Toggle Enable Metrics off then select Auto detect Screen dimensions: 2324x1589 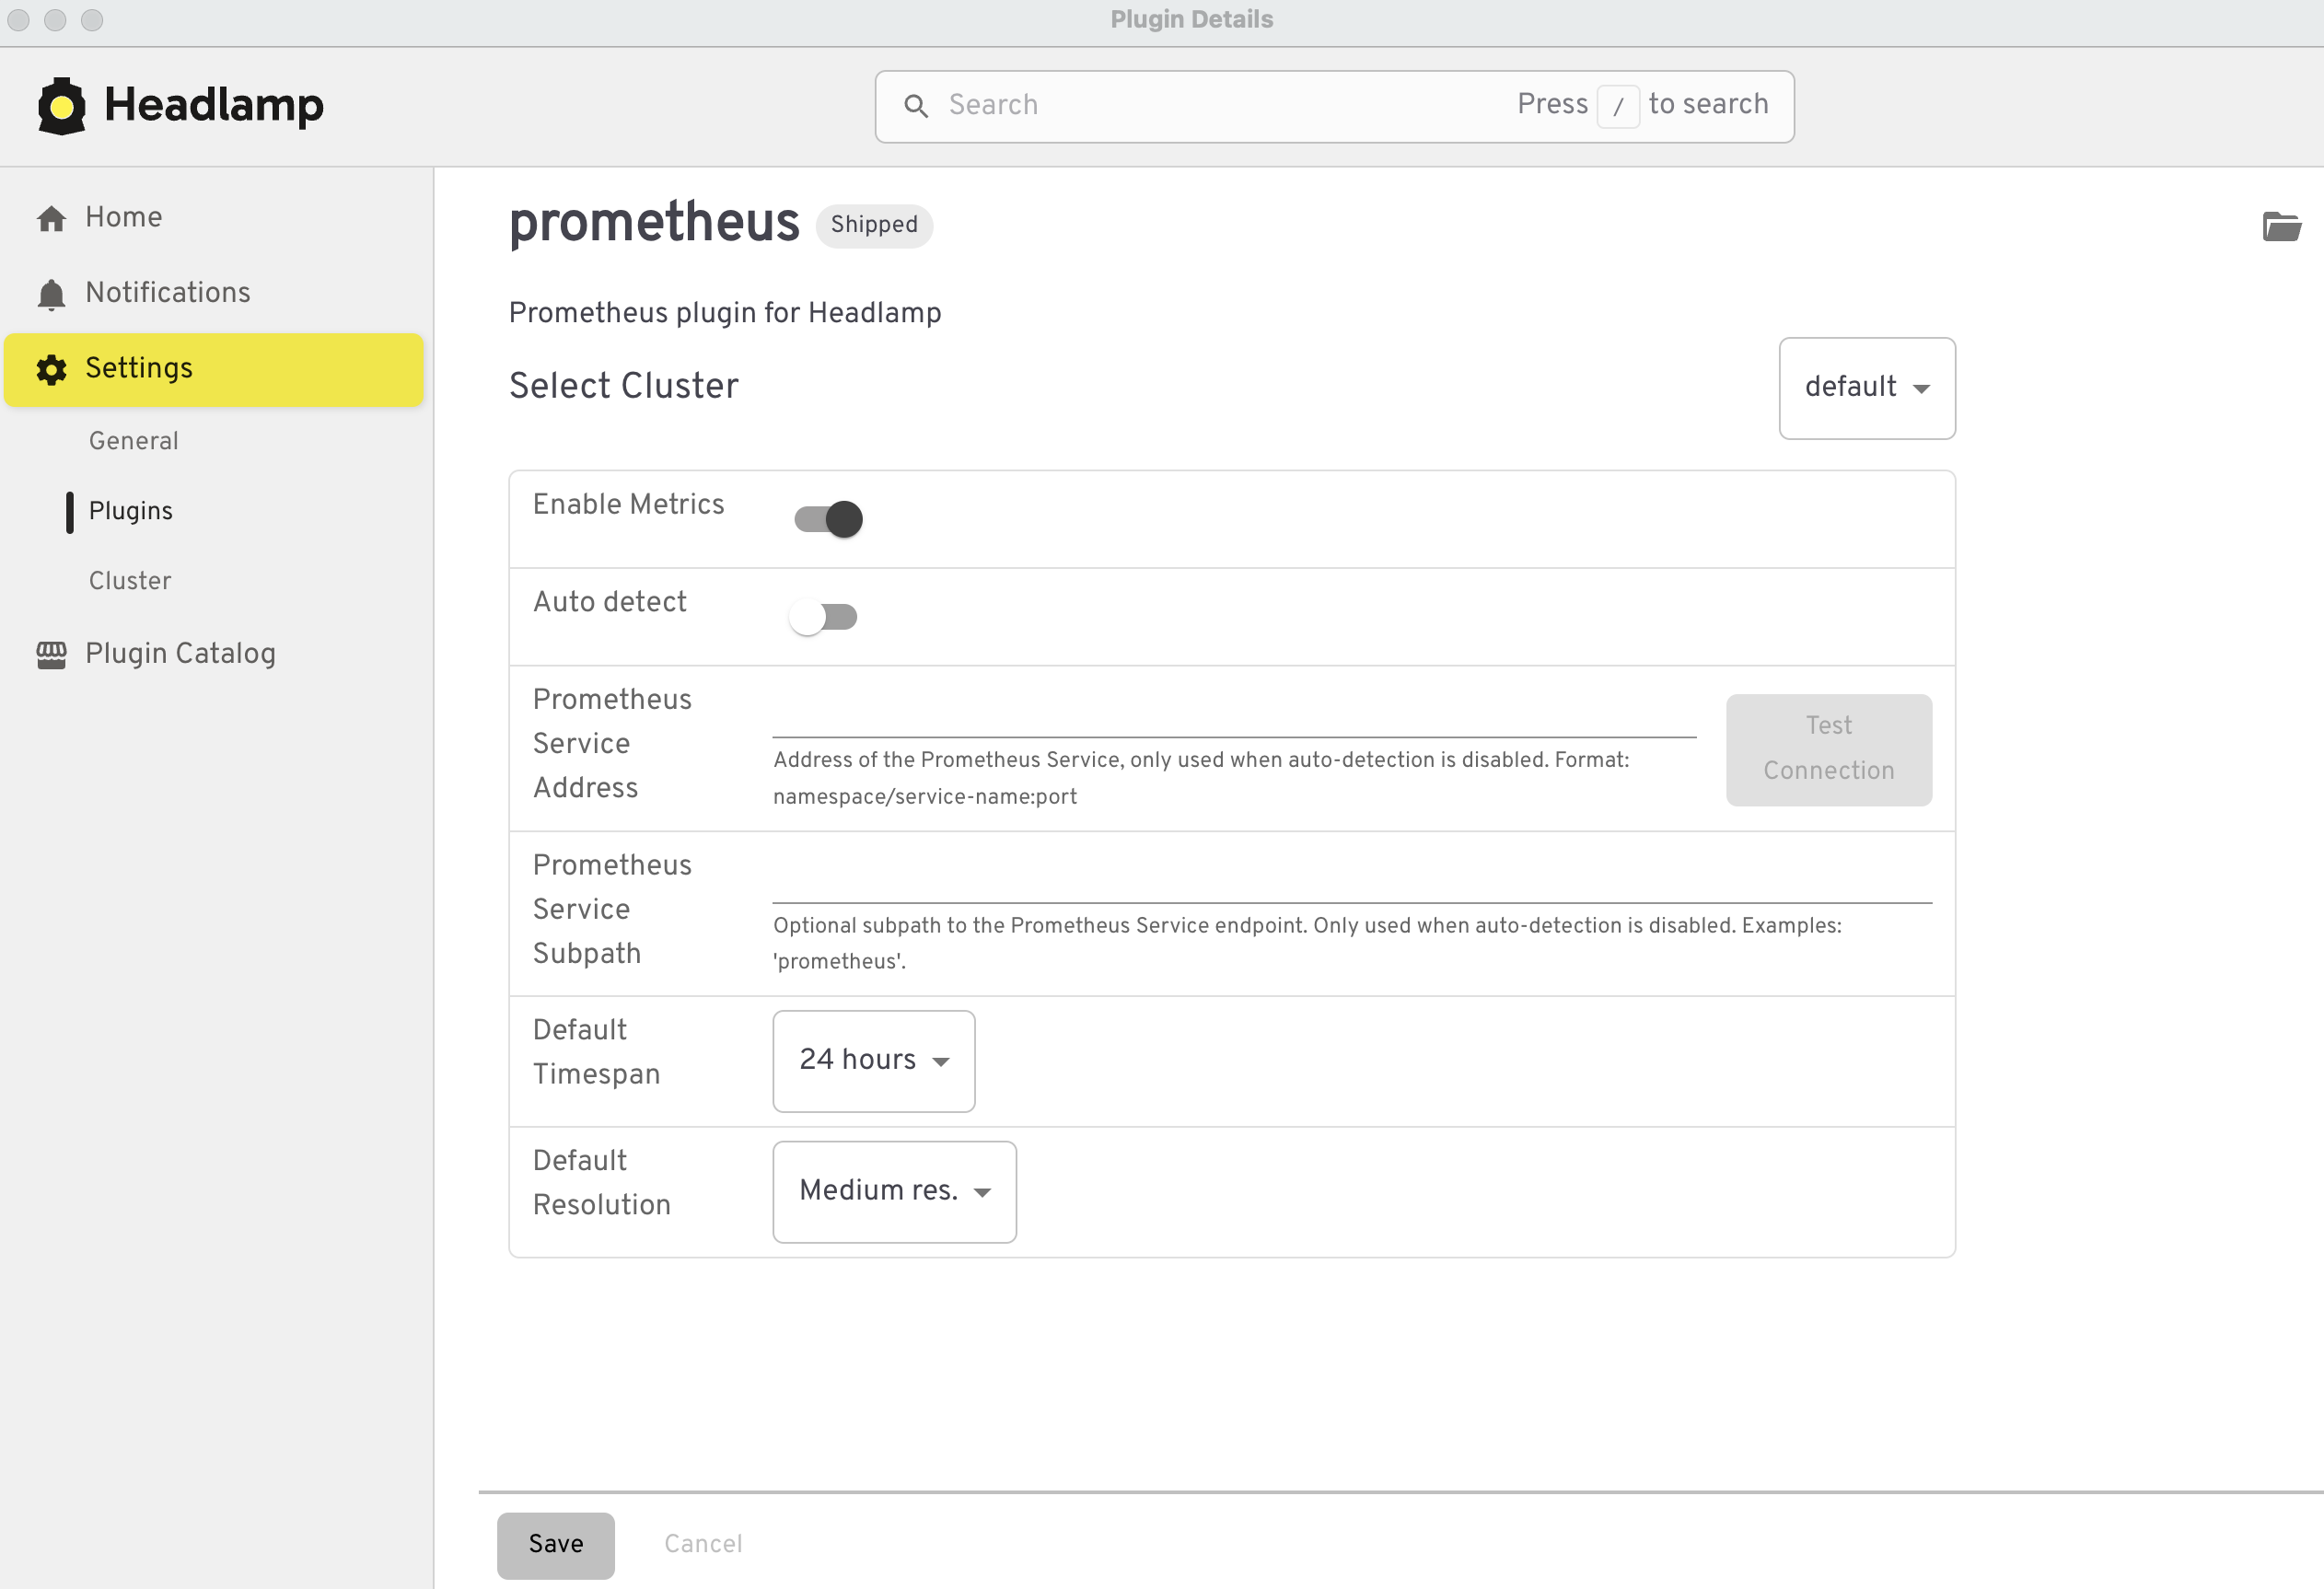825,518
